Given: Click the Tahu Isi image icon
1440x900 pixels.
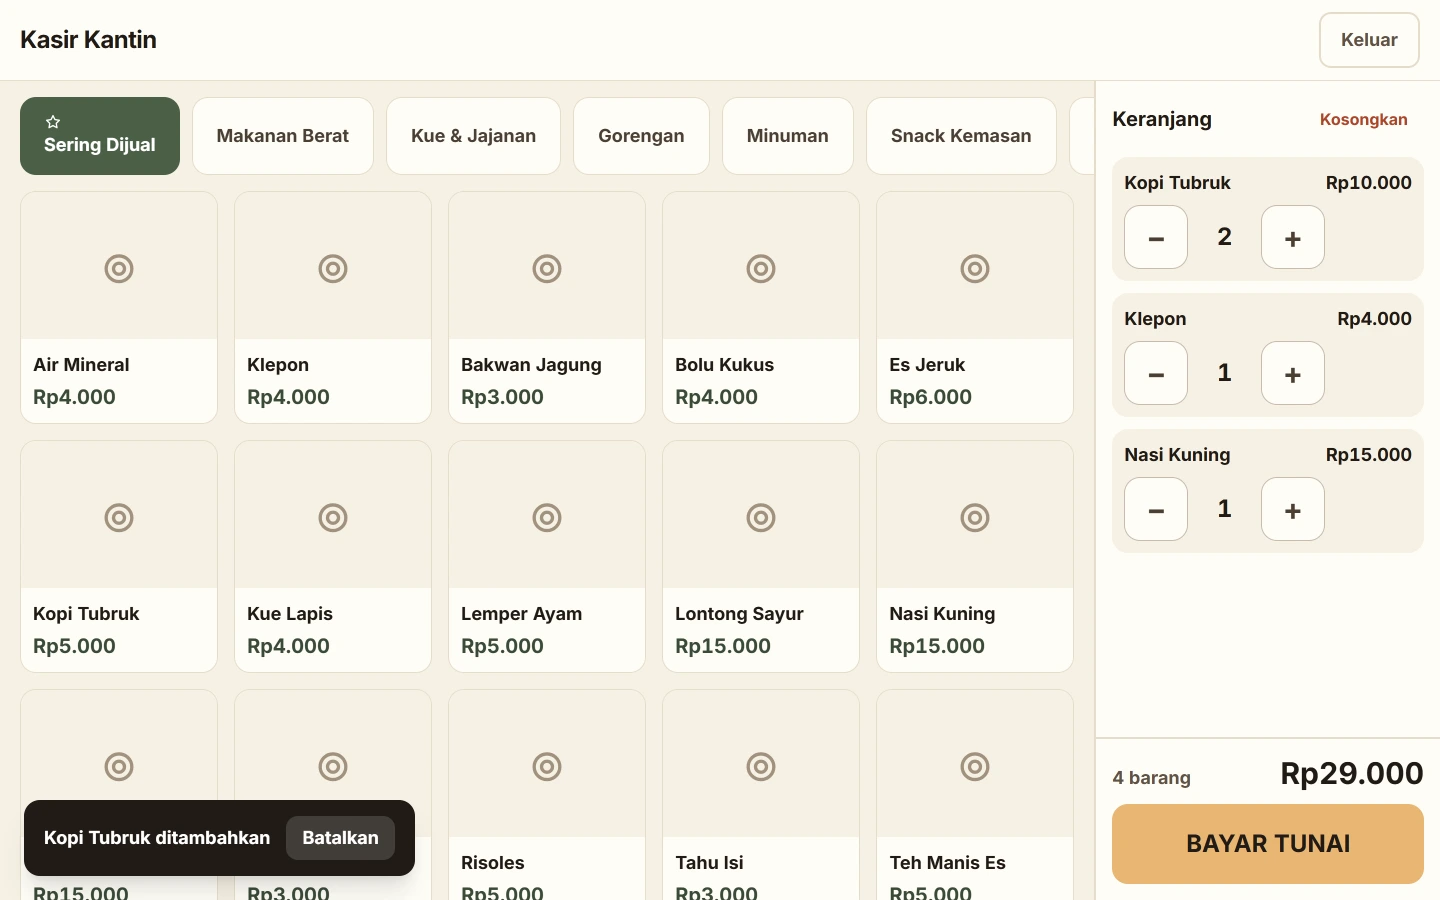Looking at the screenshot, I should tap(761, 766).
